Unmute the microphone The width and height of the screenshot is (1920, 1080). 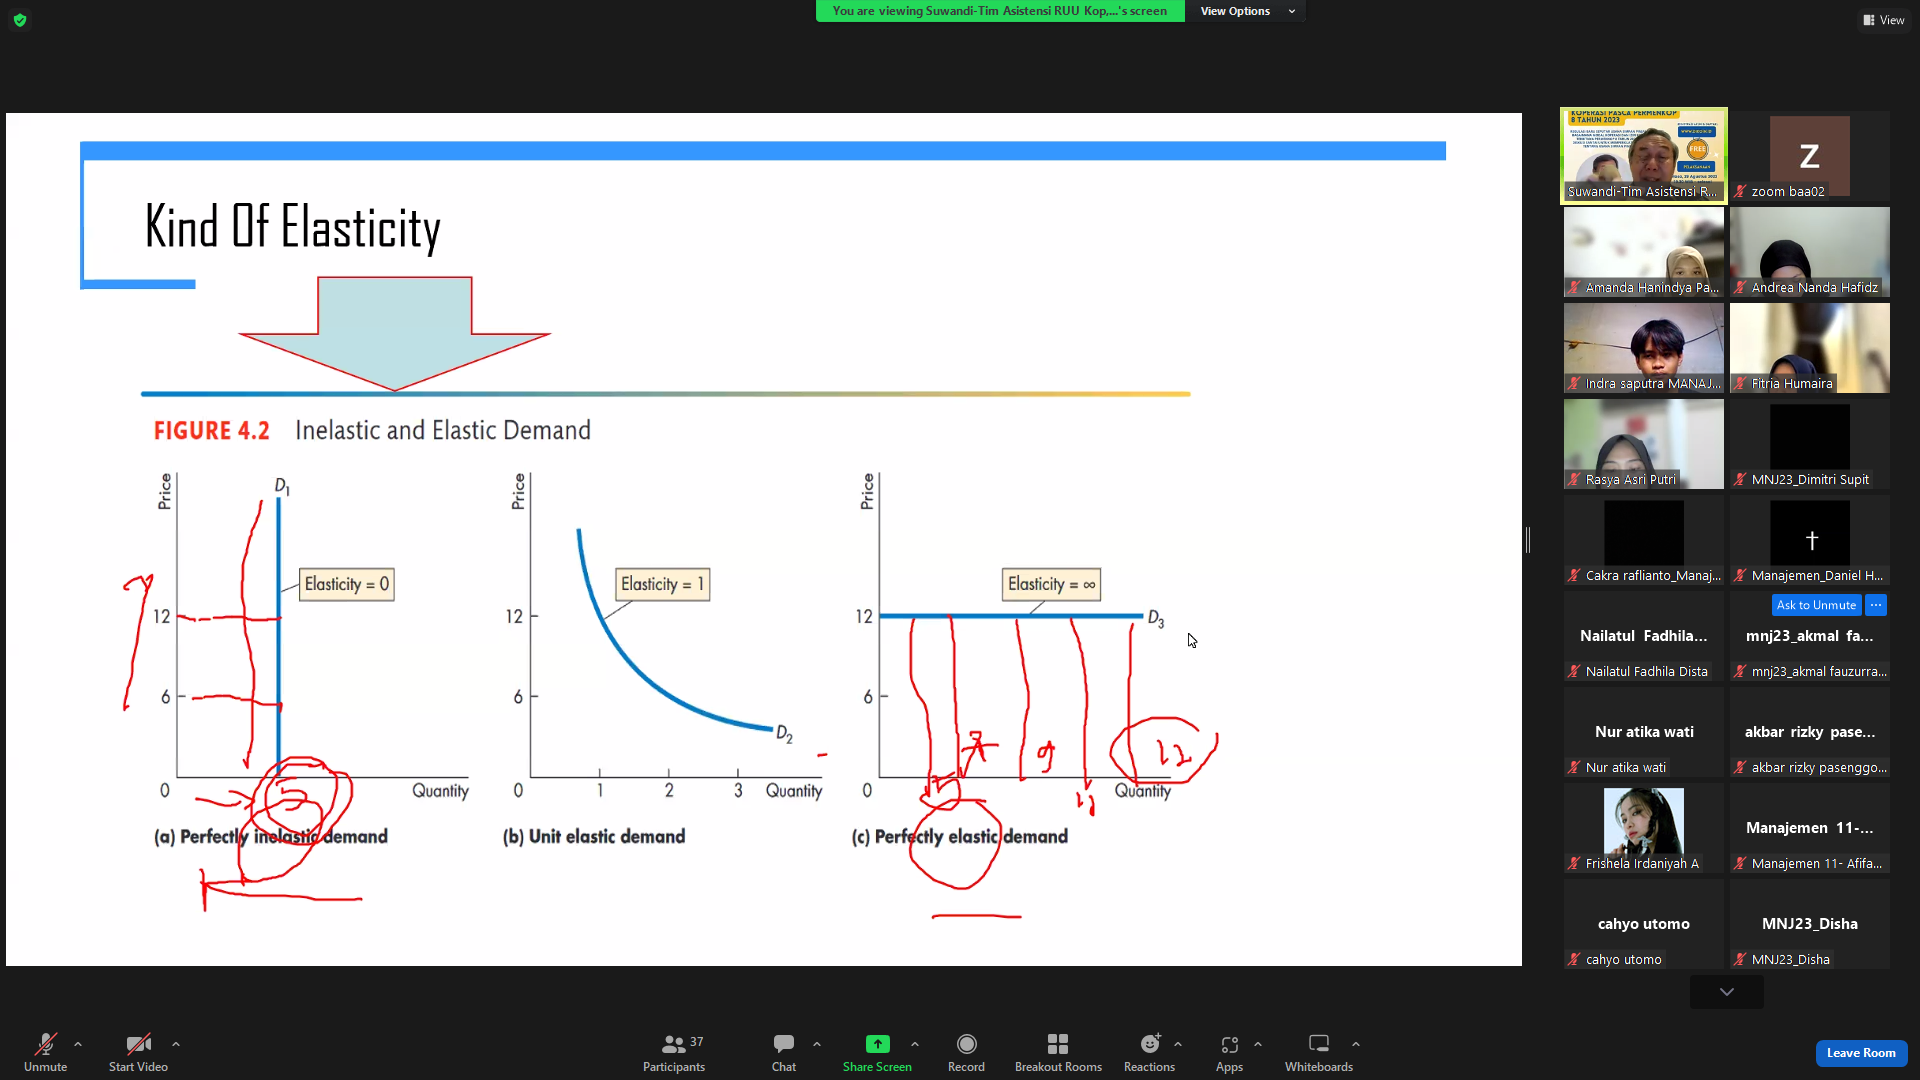(x=46, y=1052)
